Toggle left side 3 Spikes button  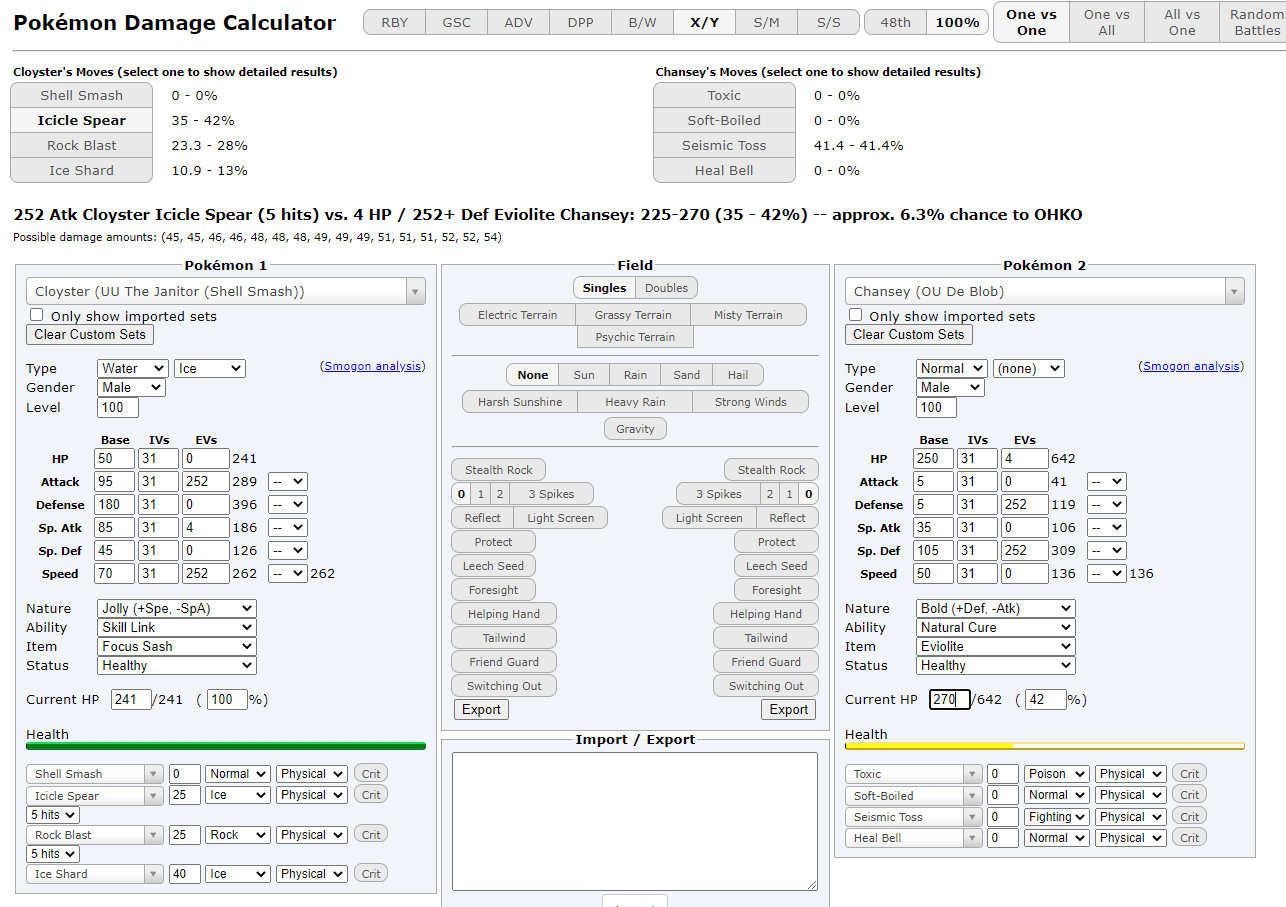coord(552,494)
